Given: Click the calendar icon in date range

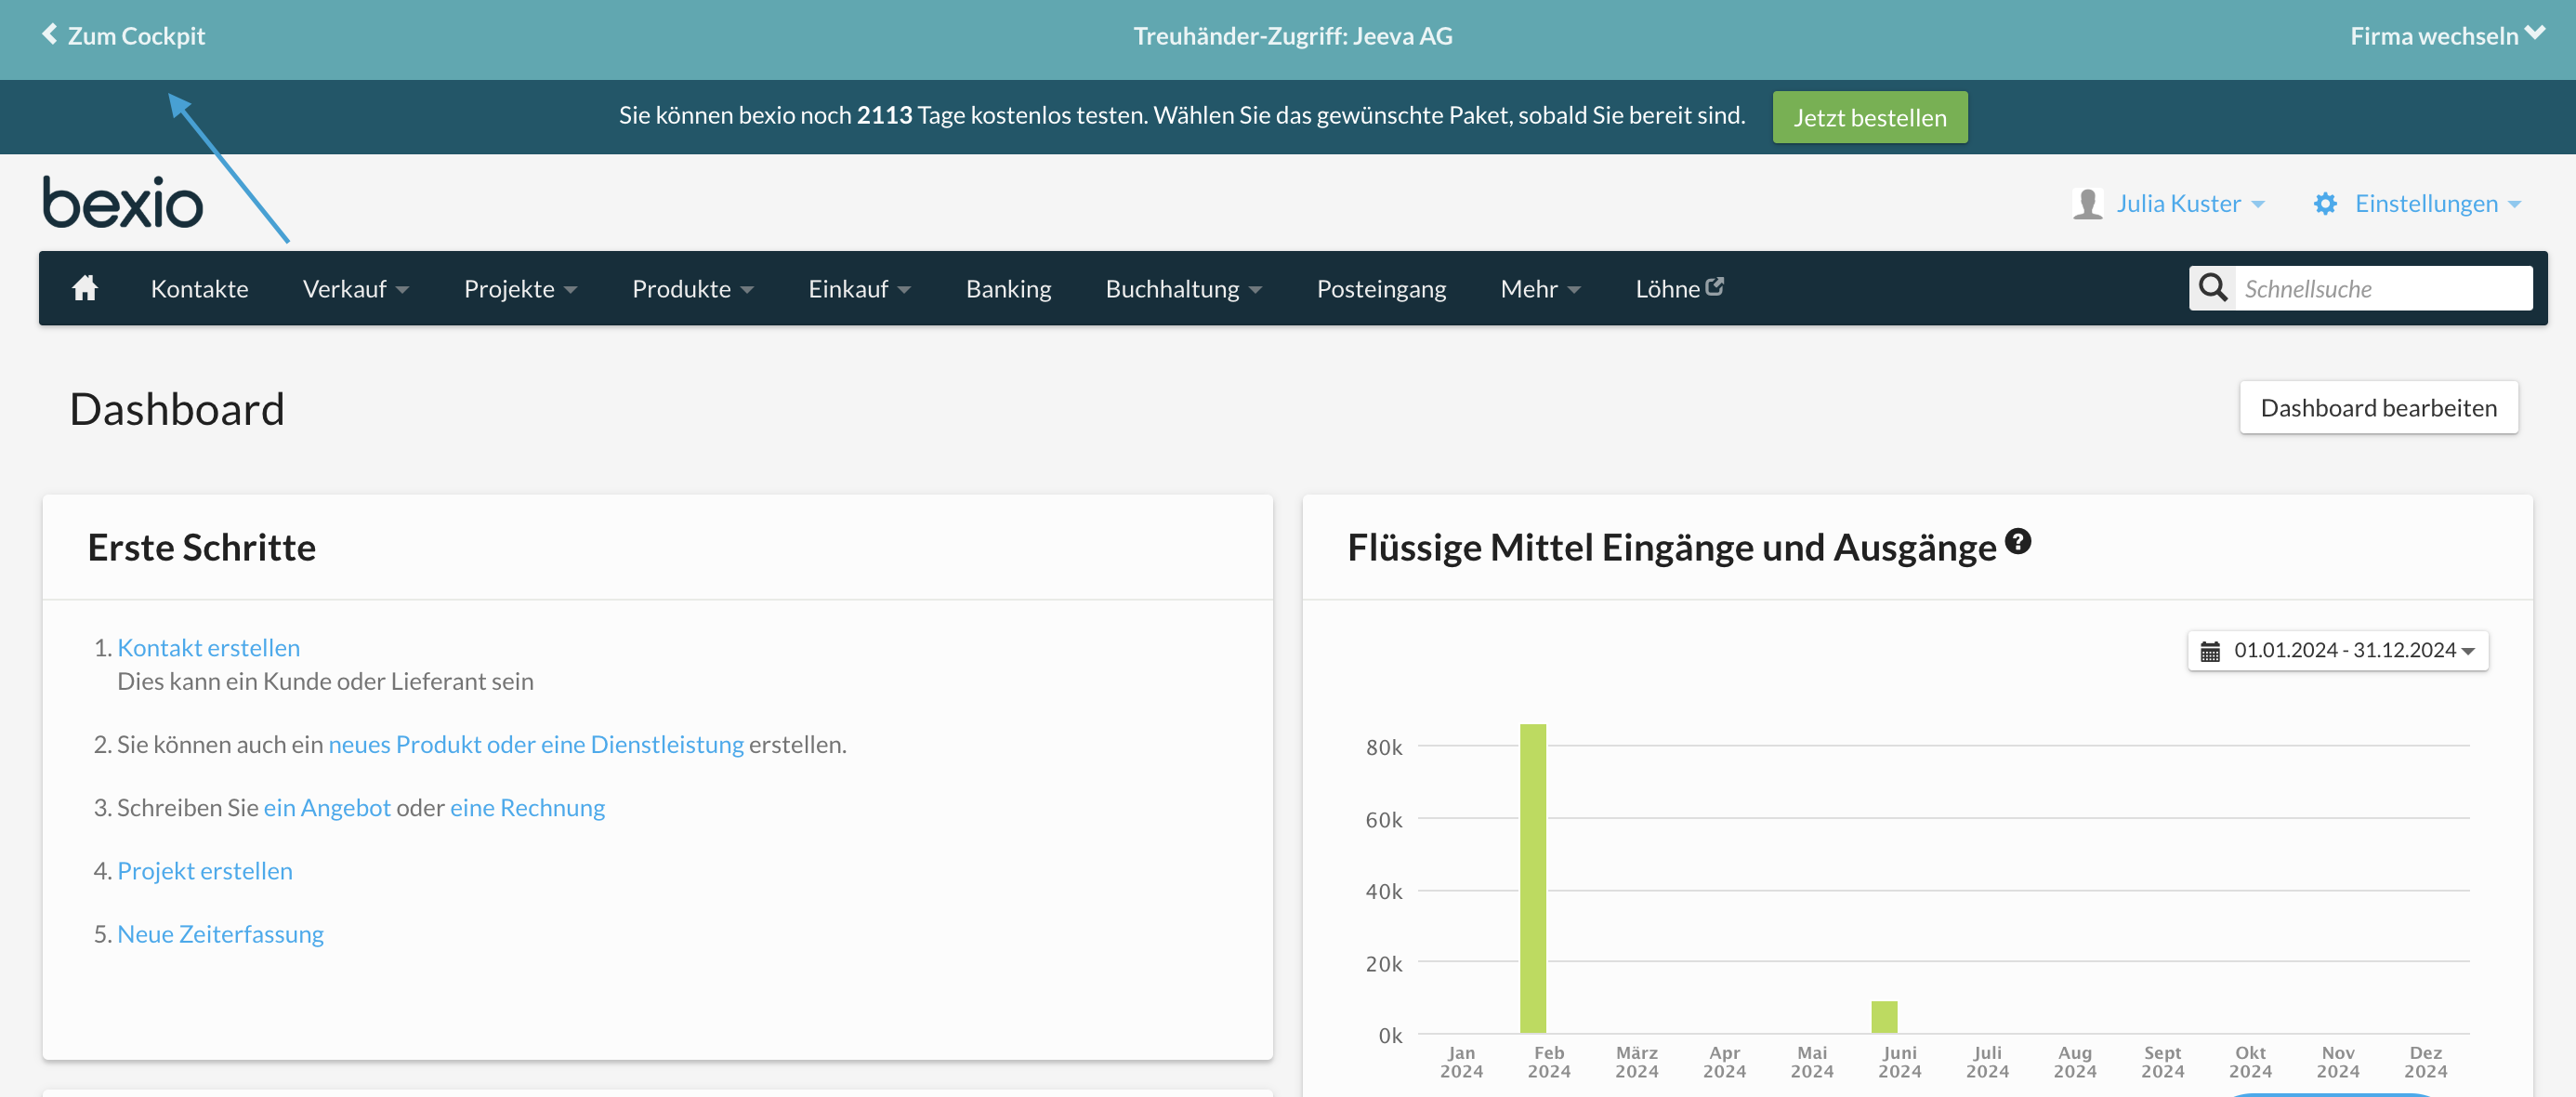Looking at the screenshot, I should pos(2210,651).
